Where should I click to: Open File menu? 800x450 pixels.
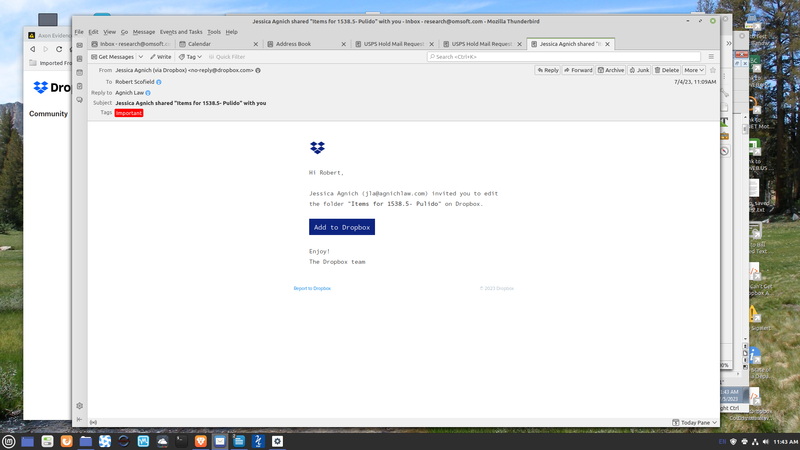pyautogui.click(x=79, y=32)
